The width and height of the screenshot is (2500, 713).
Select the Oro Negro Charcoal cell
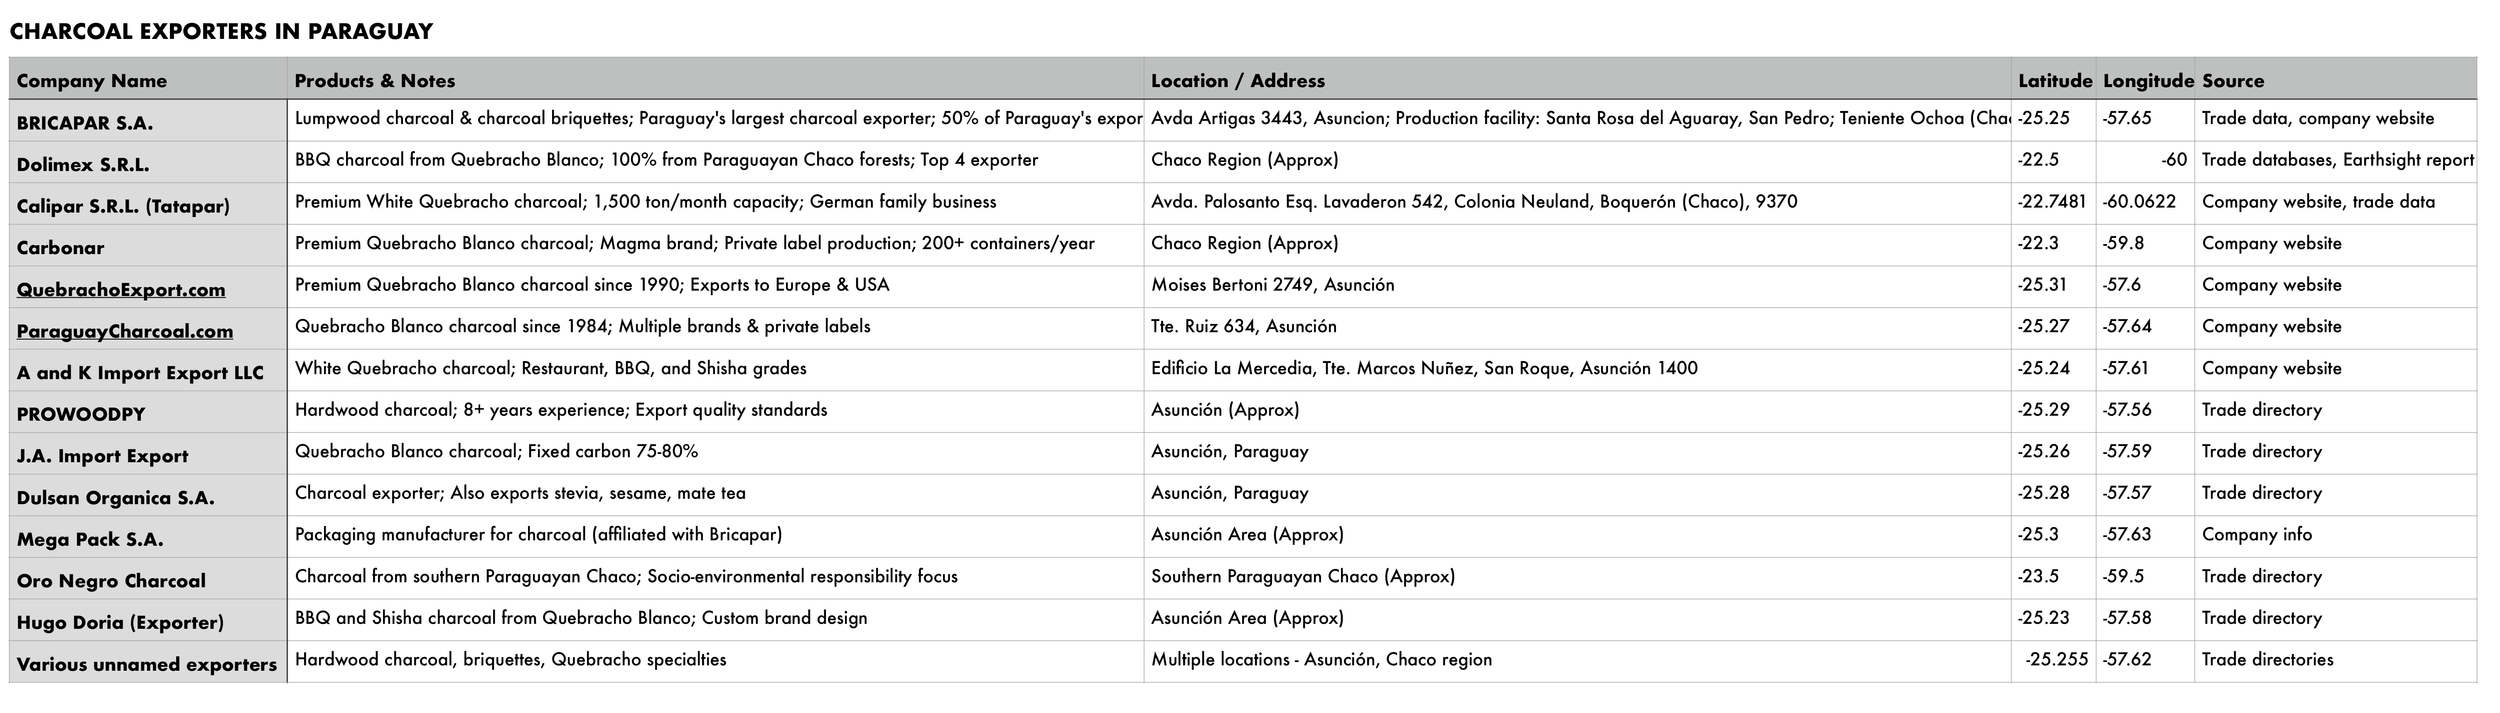(x=148, y=579)
